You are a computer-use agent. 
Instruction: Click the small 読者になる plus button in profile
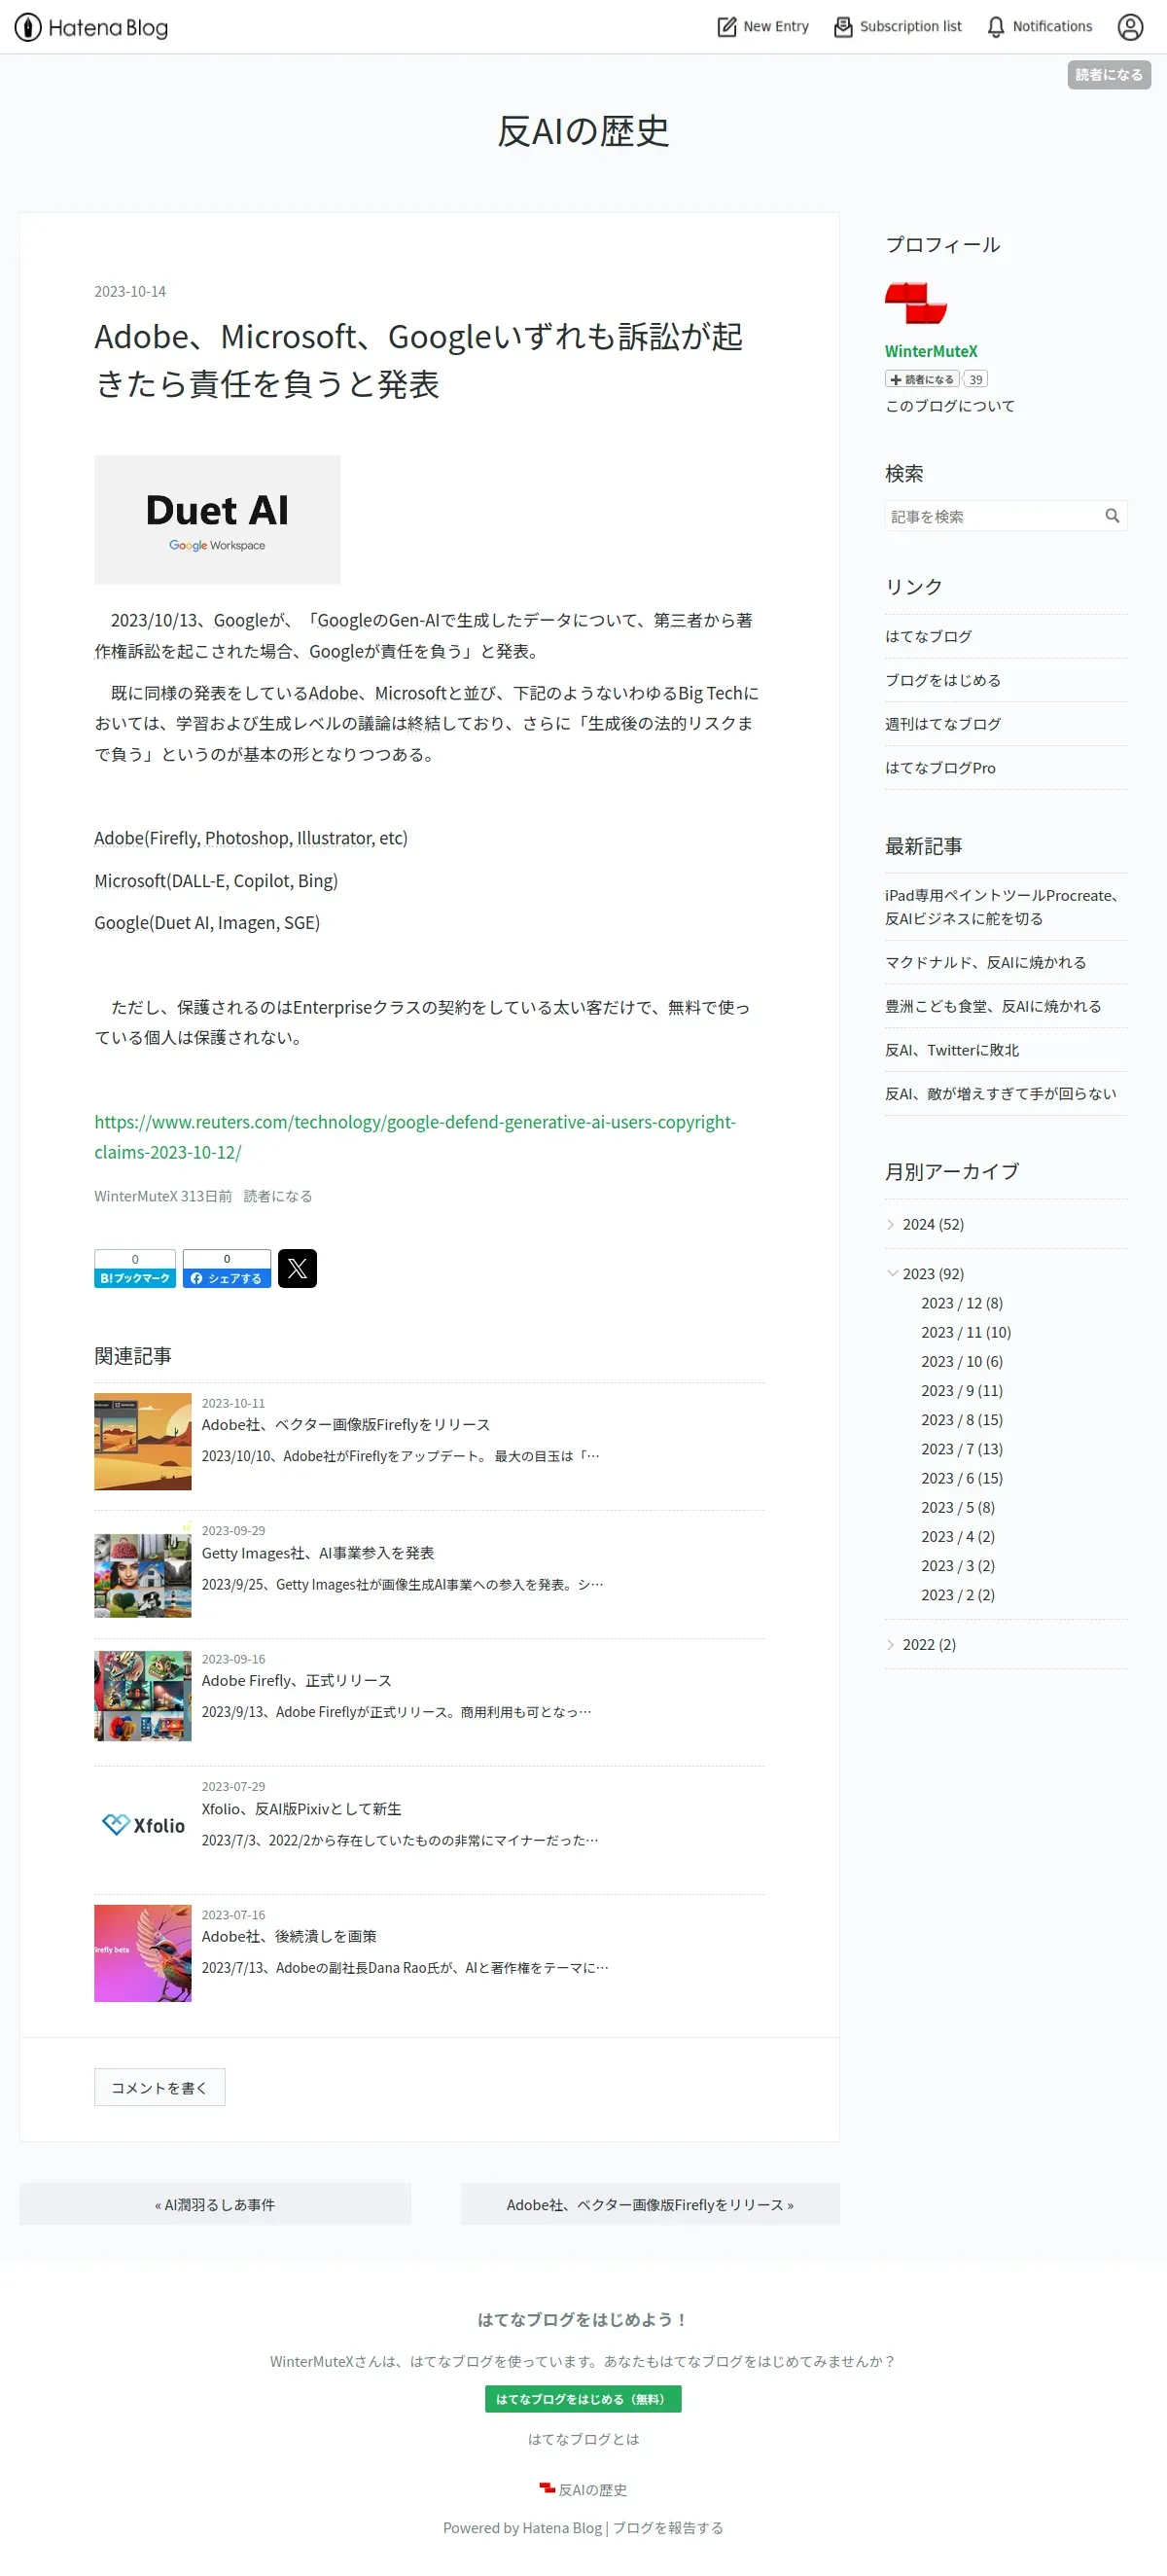click(921, 379)
